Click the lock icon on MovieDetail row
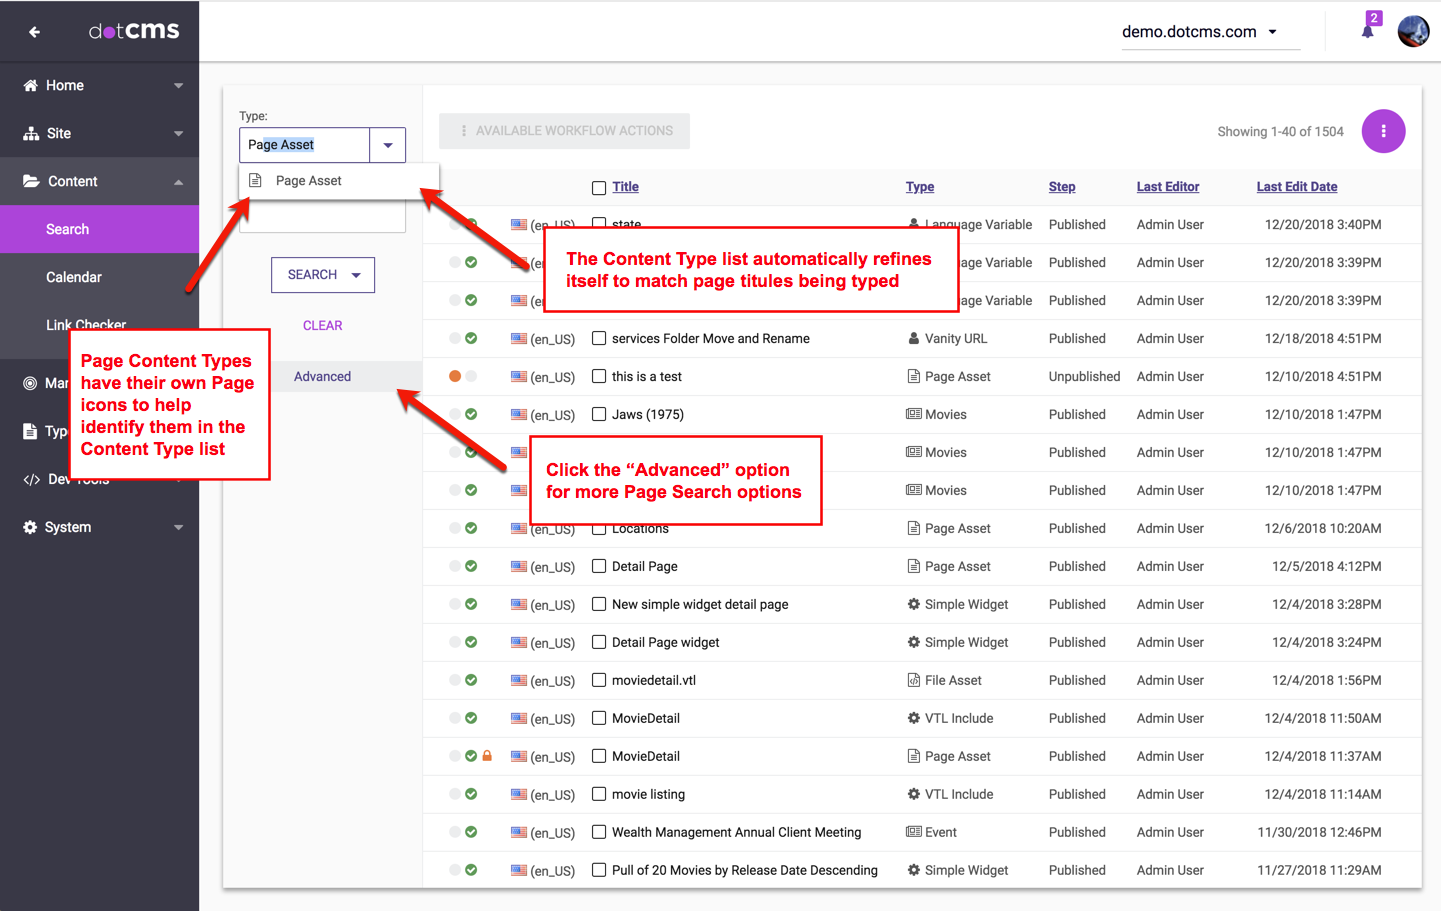 click(x=487, y=756)
